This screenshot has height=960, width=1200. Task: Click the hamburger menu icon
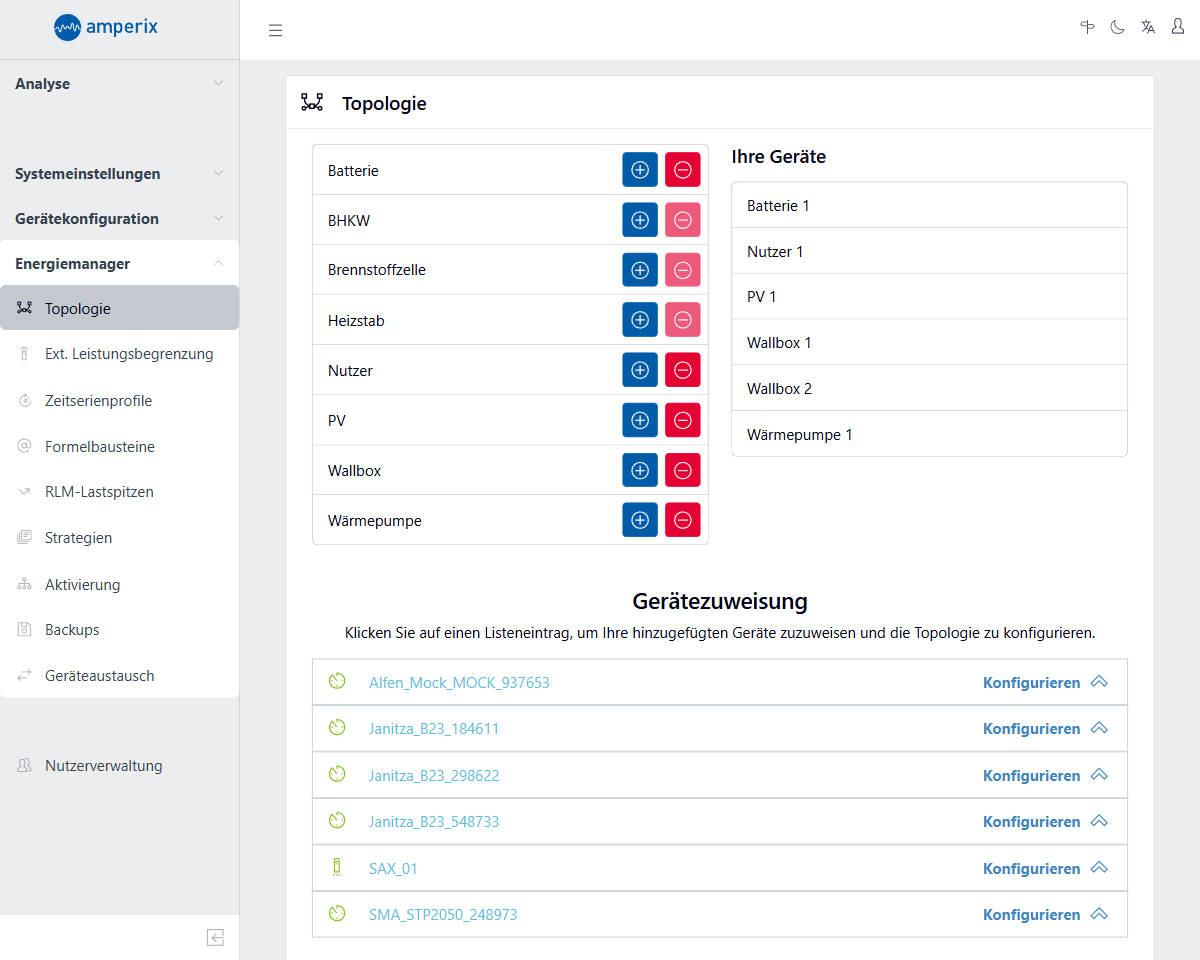[276, 30]
